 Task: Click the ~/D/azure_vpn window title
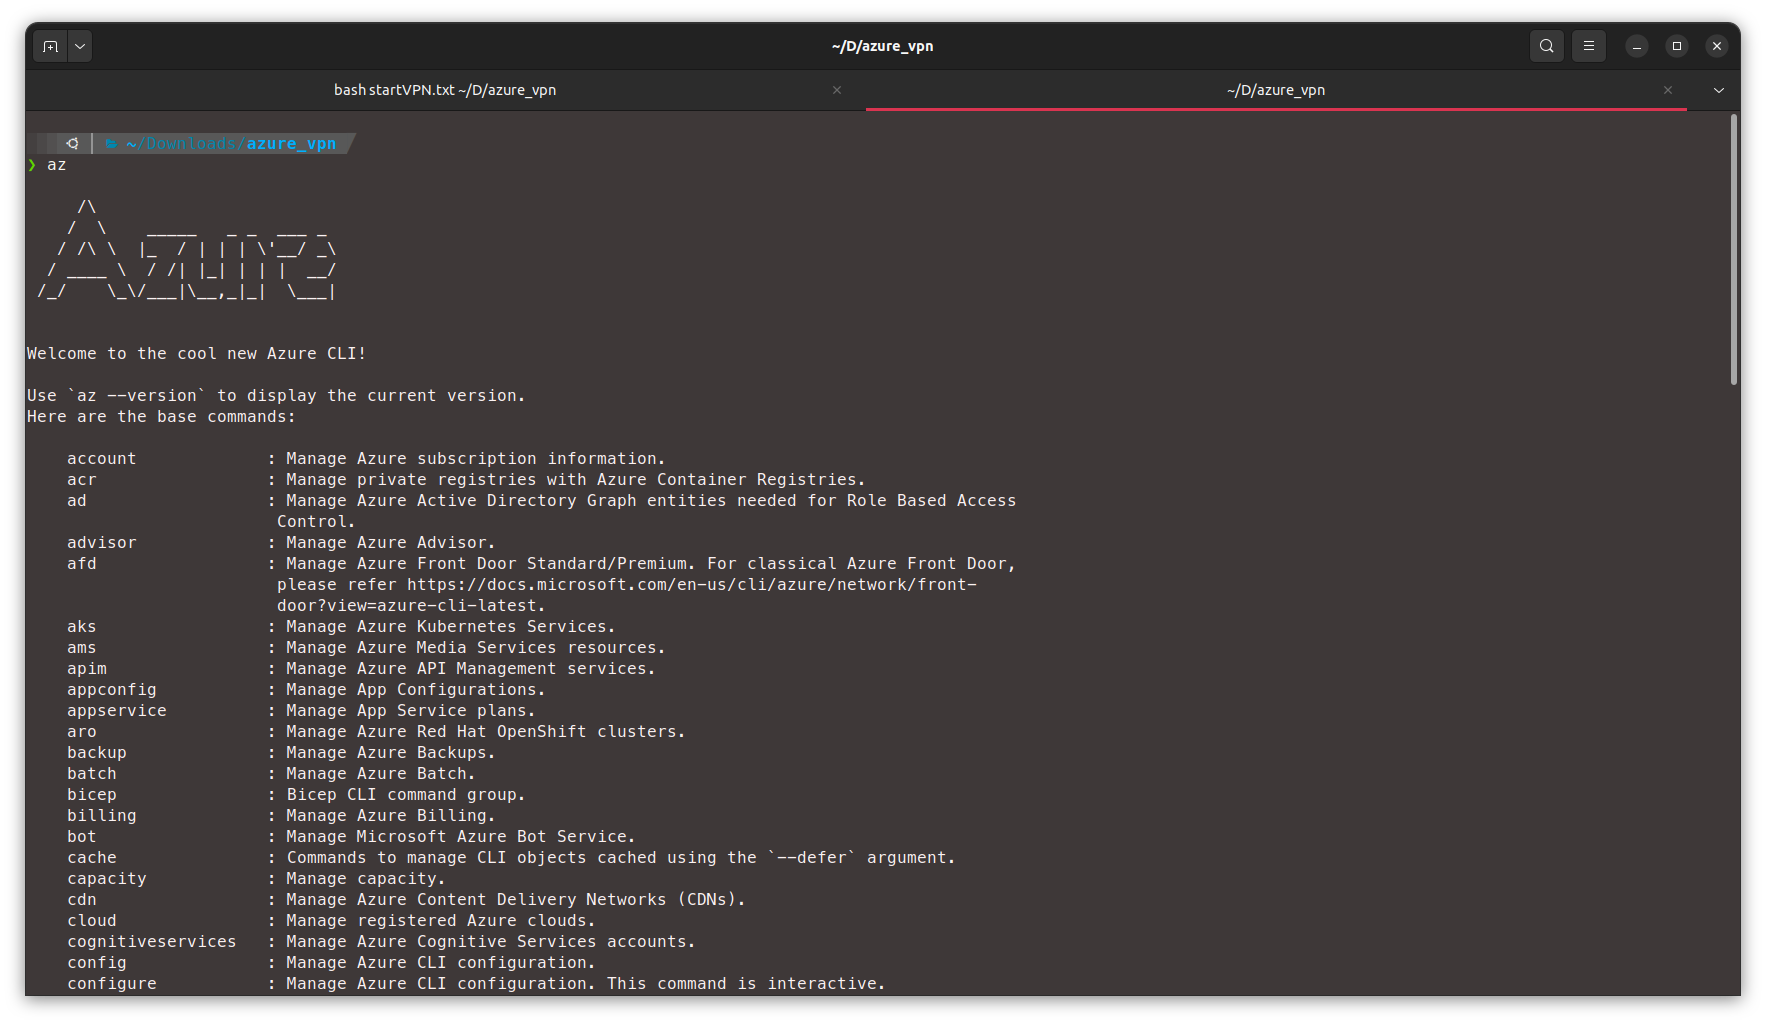[882, 45]
